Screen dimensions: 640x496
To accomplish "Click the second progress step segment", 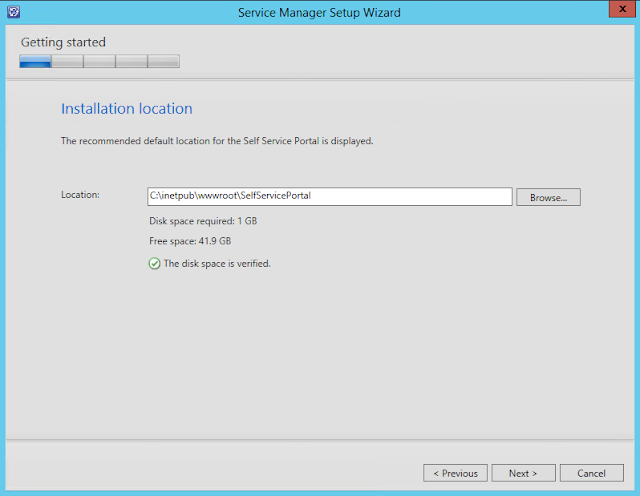I will (67, 61).
